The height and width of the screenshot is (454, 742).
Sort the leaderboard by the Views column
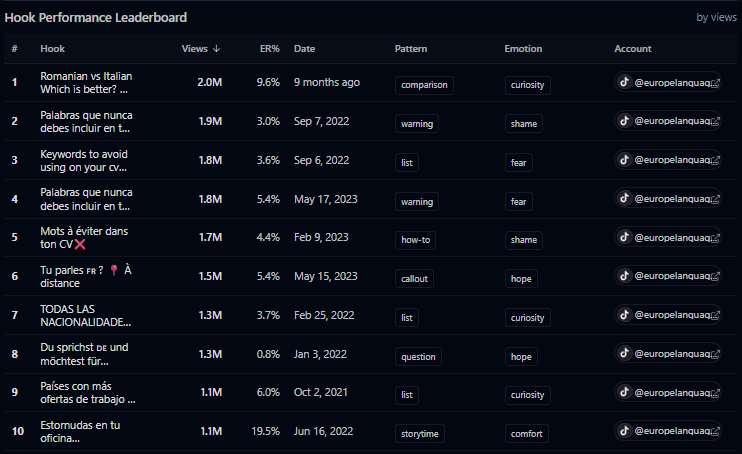pos(201,48)
